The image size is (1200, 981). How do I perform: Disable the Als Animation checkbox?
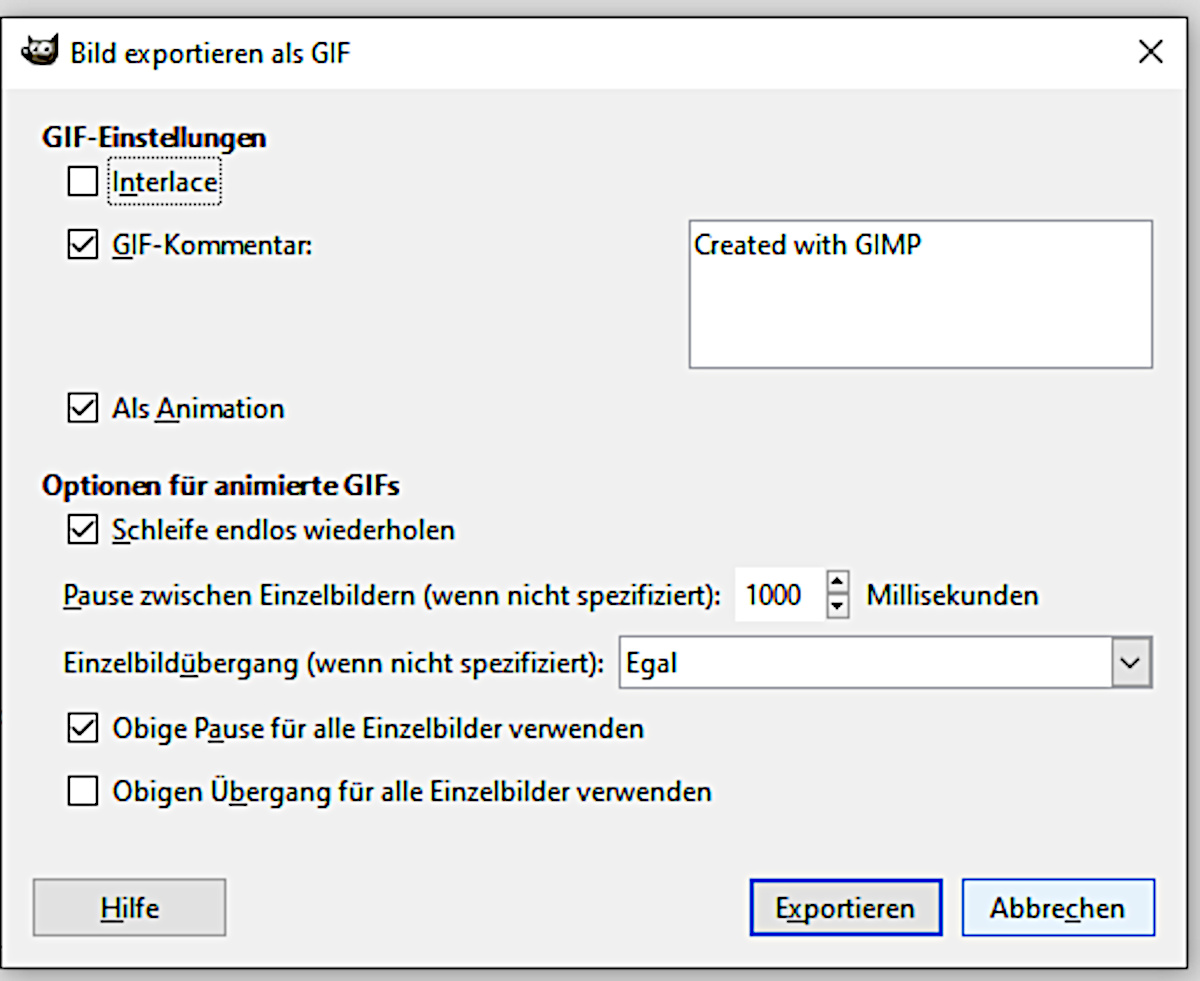[83, 408]
